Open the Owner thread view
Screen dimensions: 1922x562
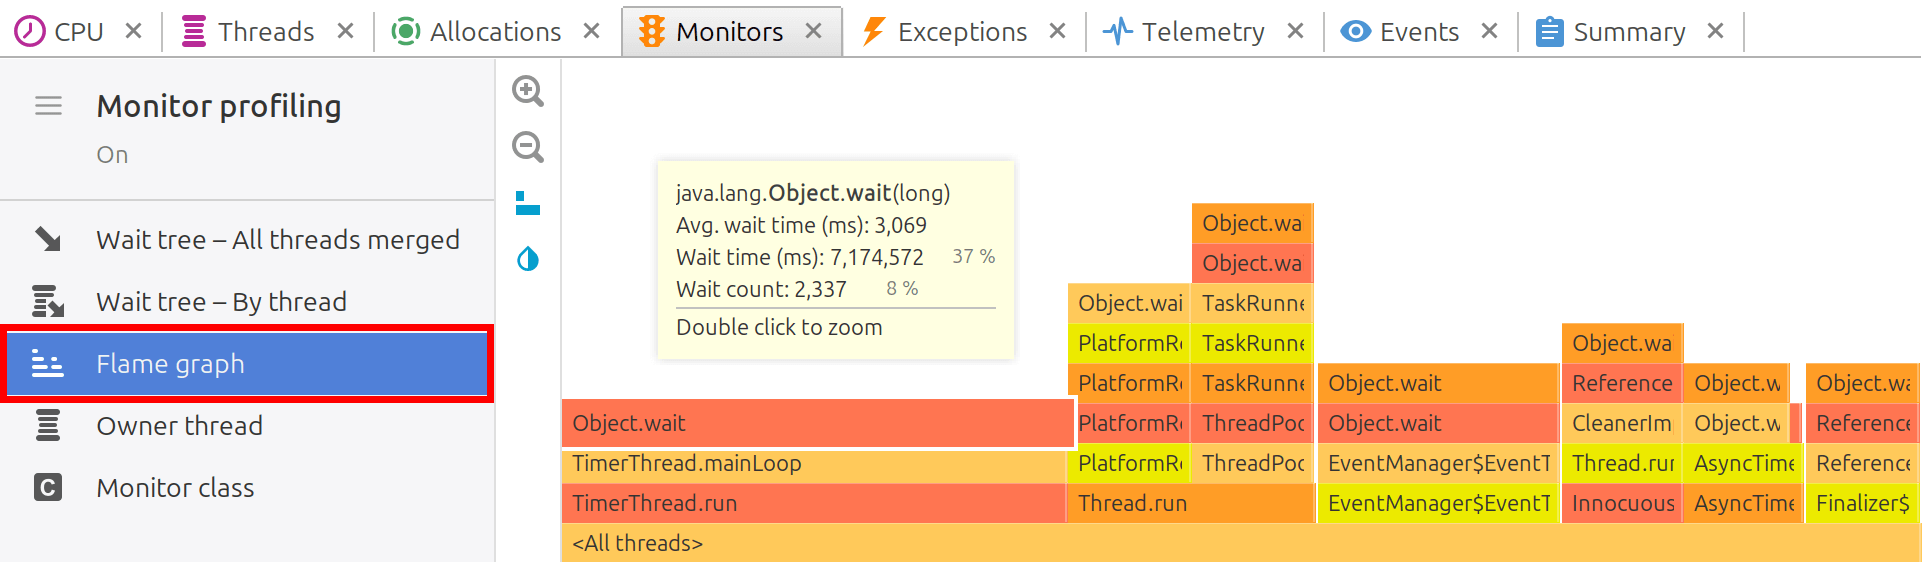click(247, 426)
